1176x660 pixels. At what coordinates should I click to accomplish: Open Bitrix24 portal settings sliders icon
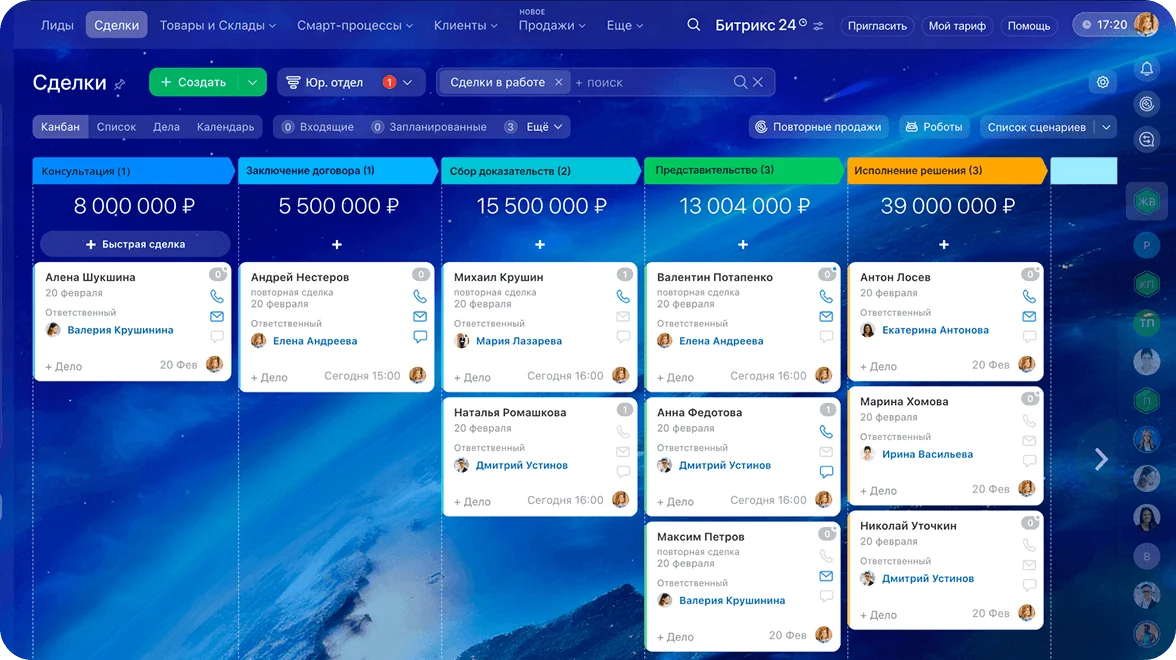click(x=818, y=26)
